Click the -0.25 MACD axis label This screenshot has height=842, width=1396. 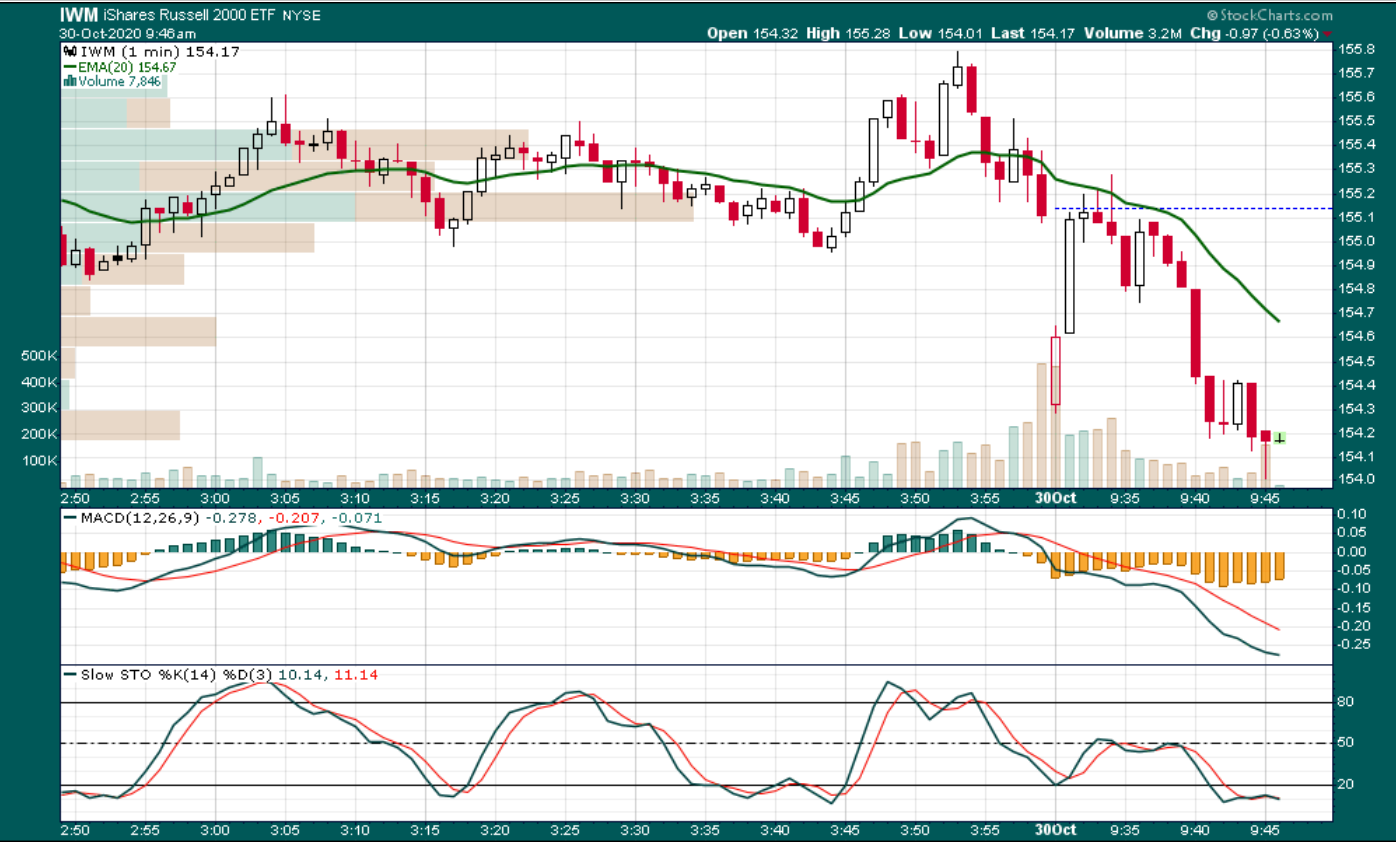pos(1352,644)
